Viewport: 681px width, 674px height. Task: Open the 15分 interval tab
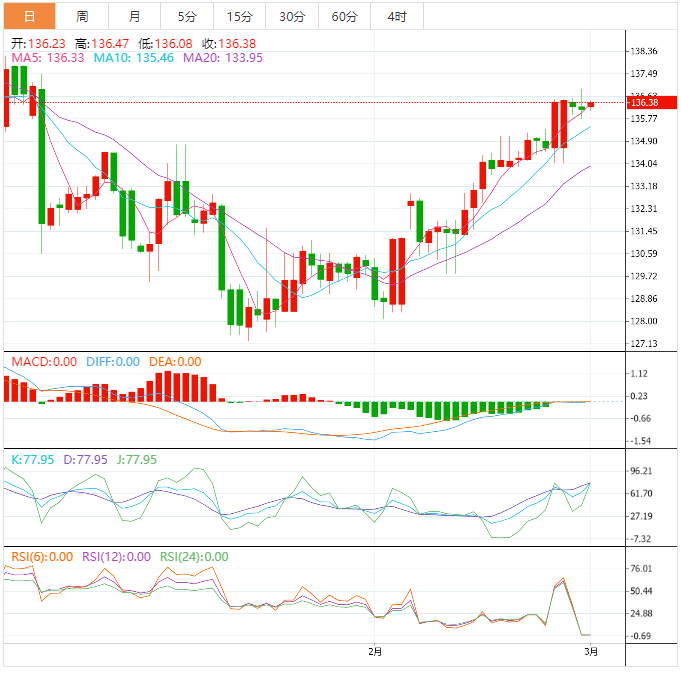coord(240,16)
